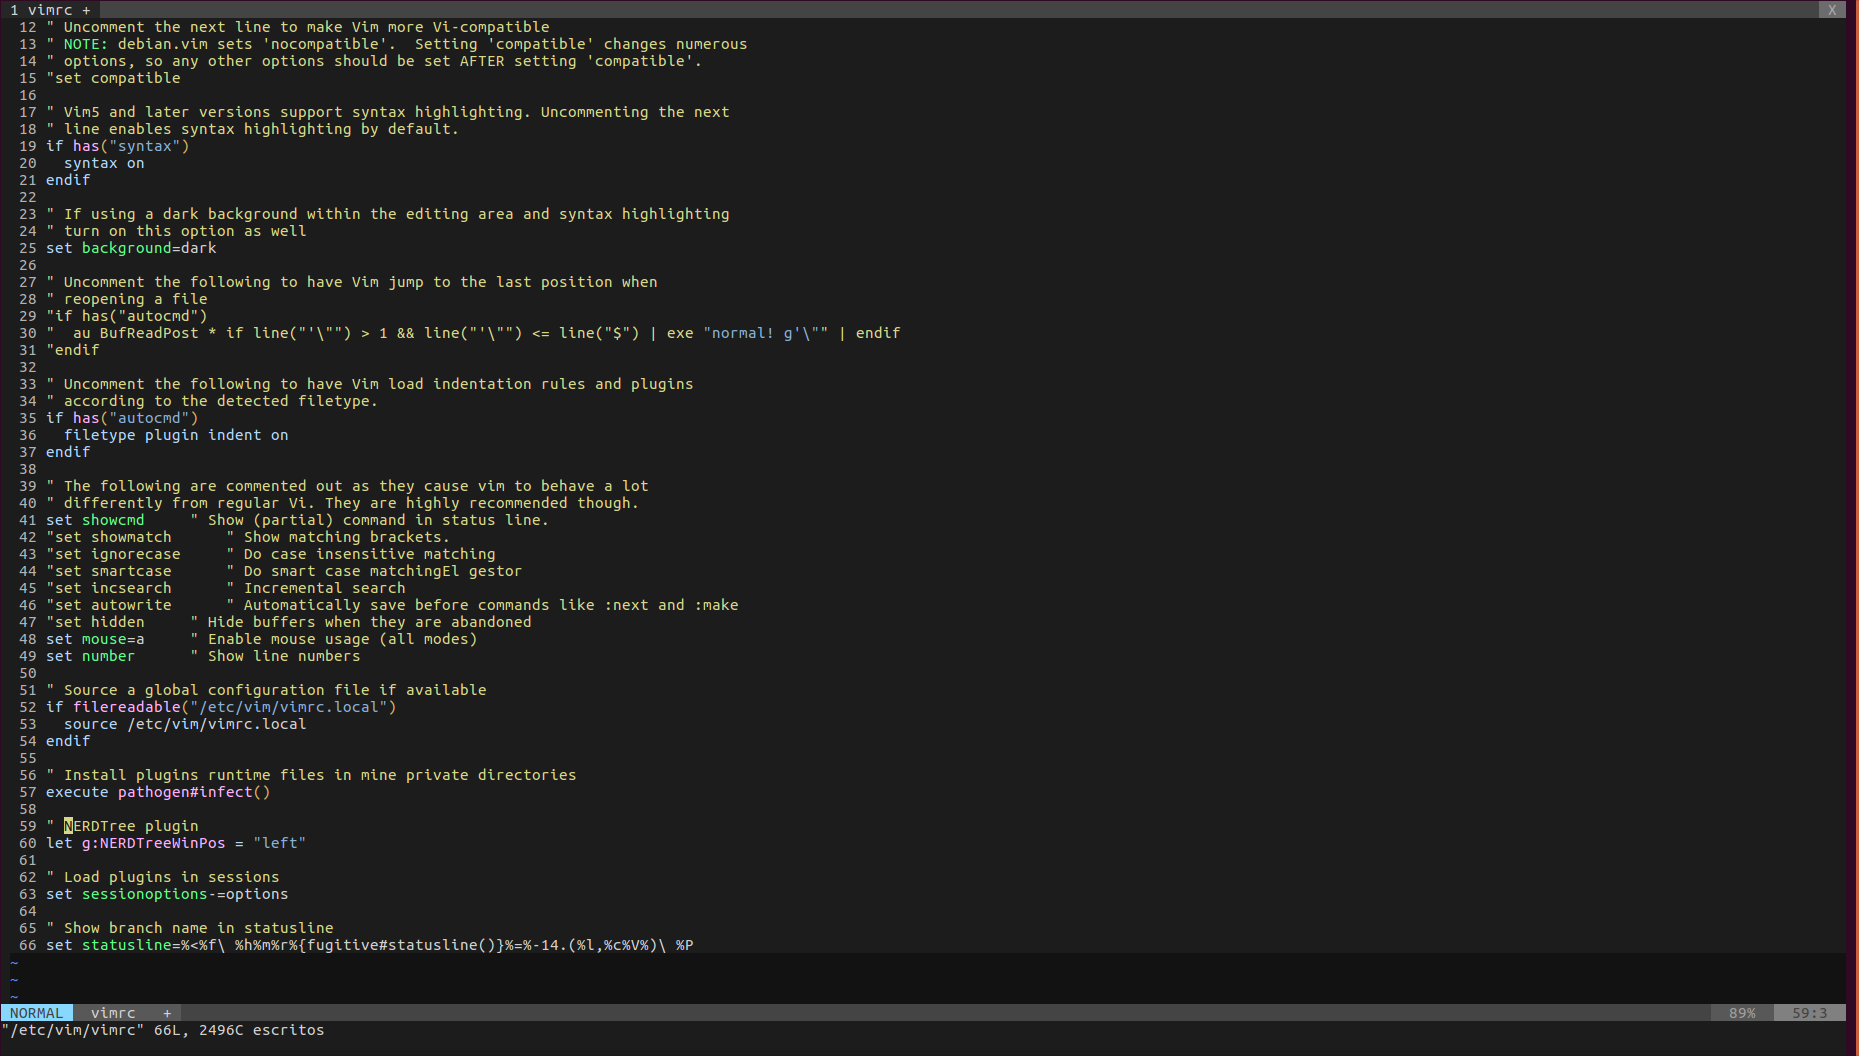Click 'execute pathogen#infect()' line
1859x1056 pixels.
158,792
